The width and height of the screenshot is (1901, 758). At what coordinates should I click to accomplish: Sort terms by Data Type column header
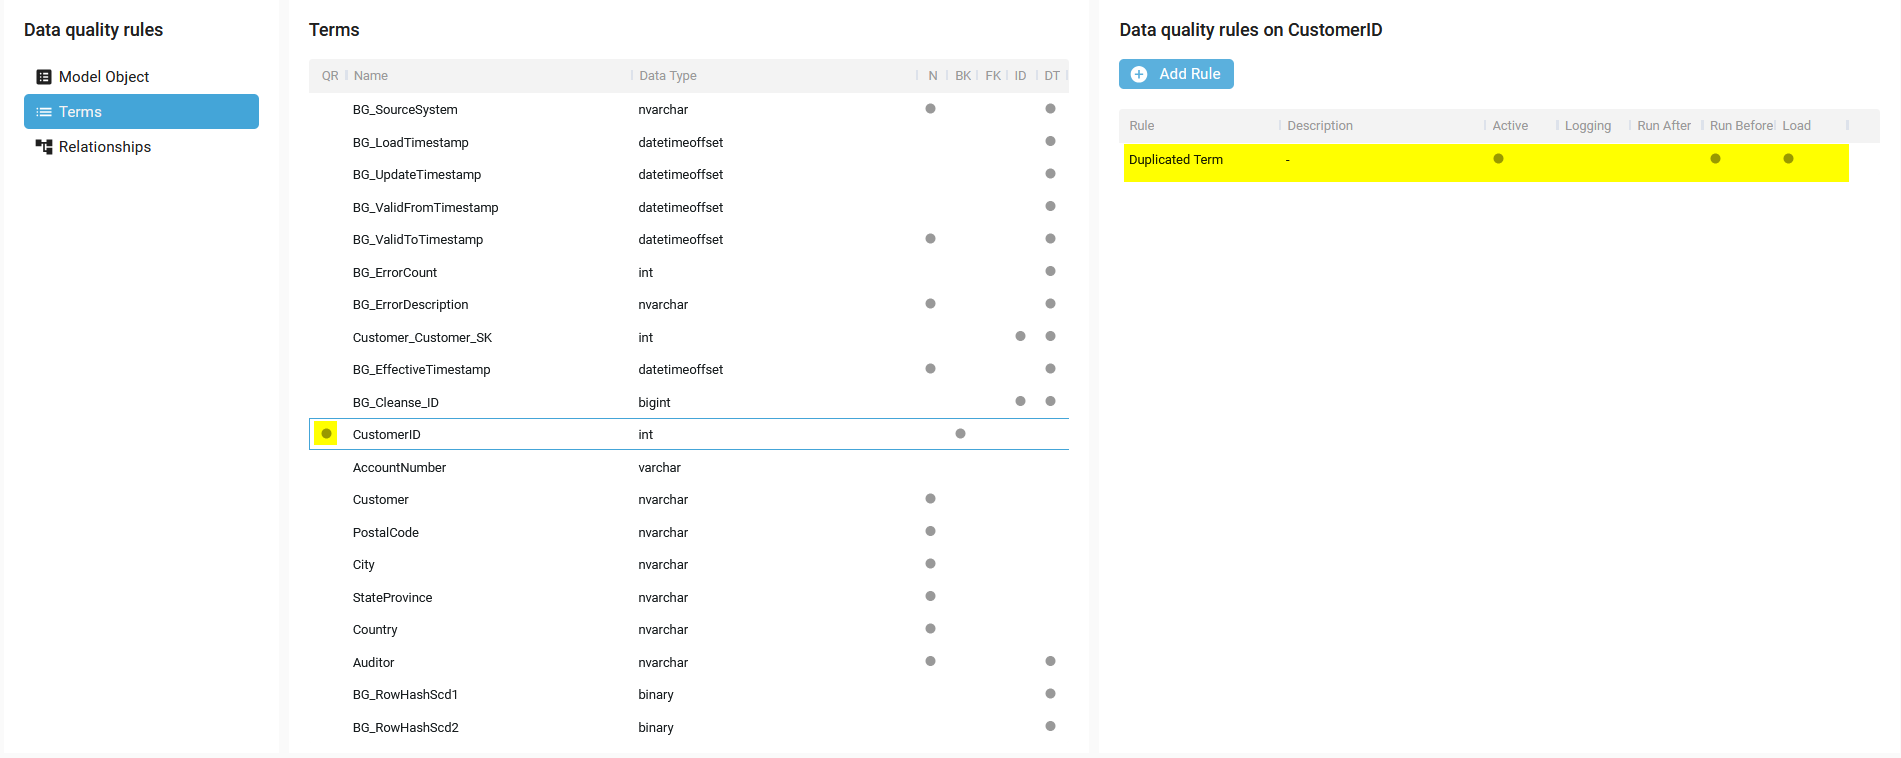pyautogui.click(x=668, y=76)
